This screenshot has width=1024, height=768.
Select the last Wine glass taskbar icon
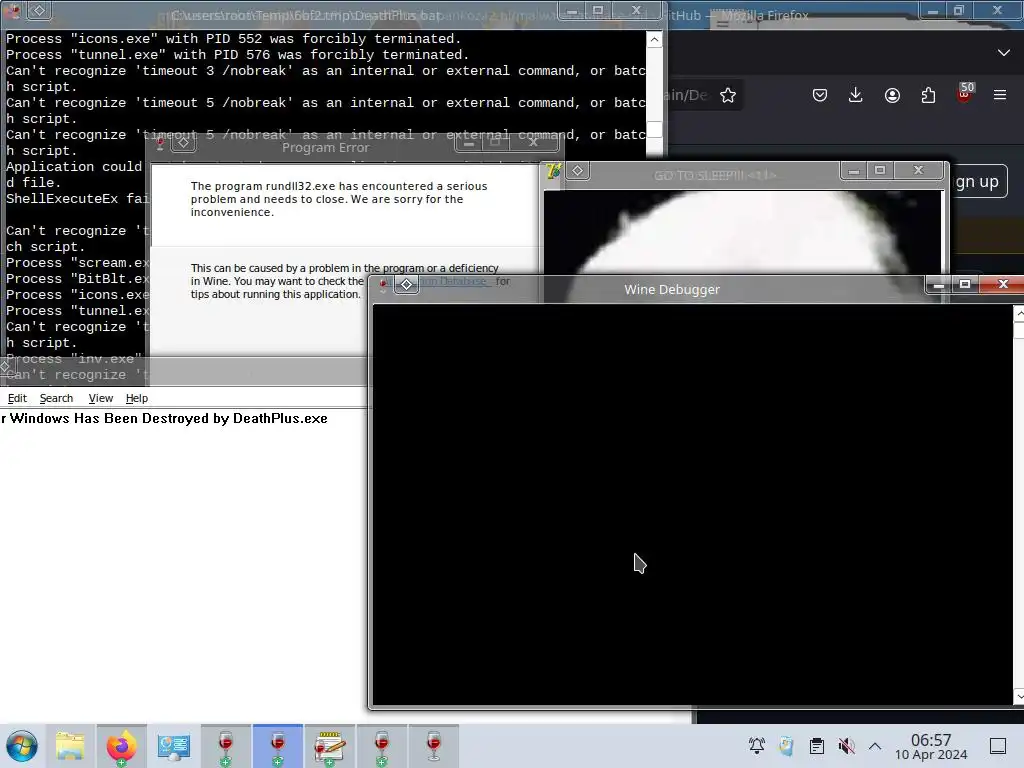tap(434, 746)
